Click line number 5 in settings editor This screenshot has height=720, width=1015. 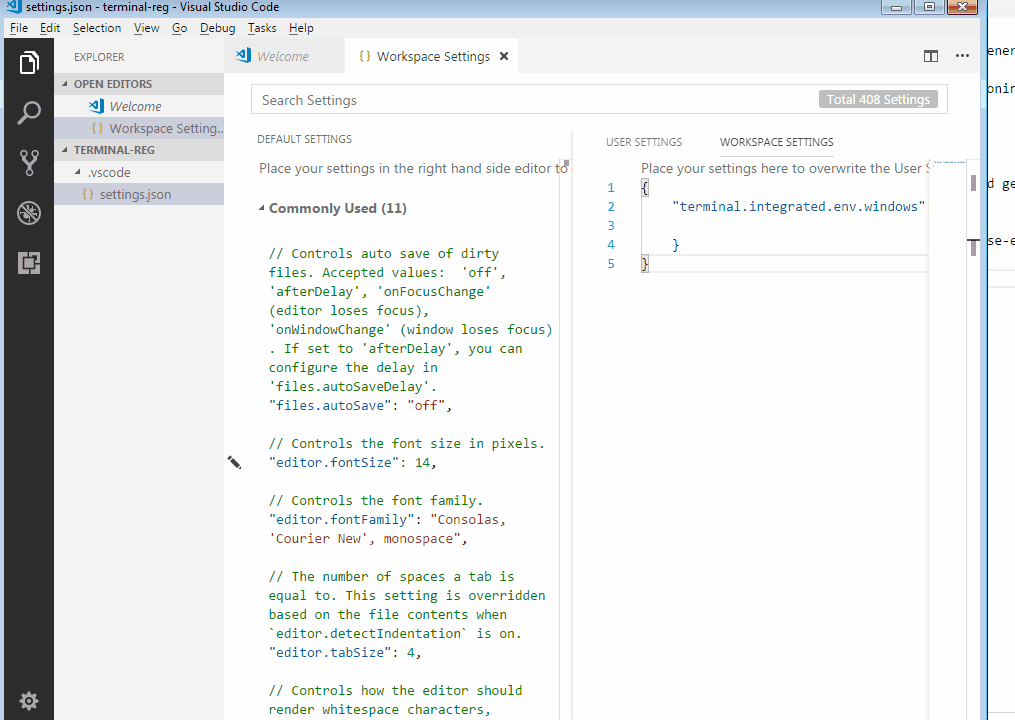[x=610, y=264]
